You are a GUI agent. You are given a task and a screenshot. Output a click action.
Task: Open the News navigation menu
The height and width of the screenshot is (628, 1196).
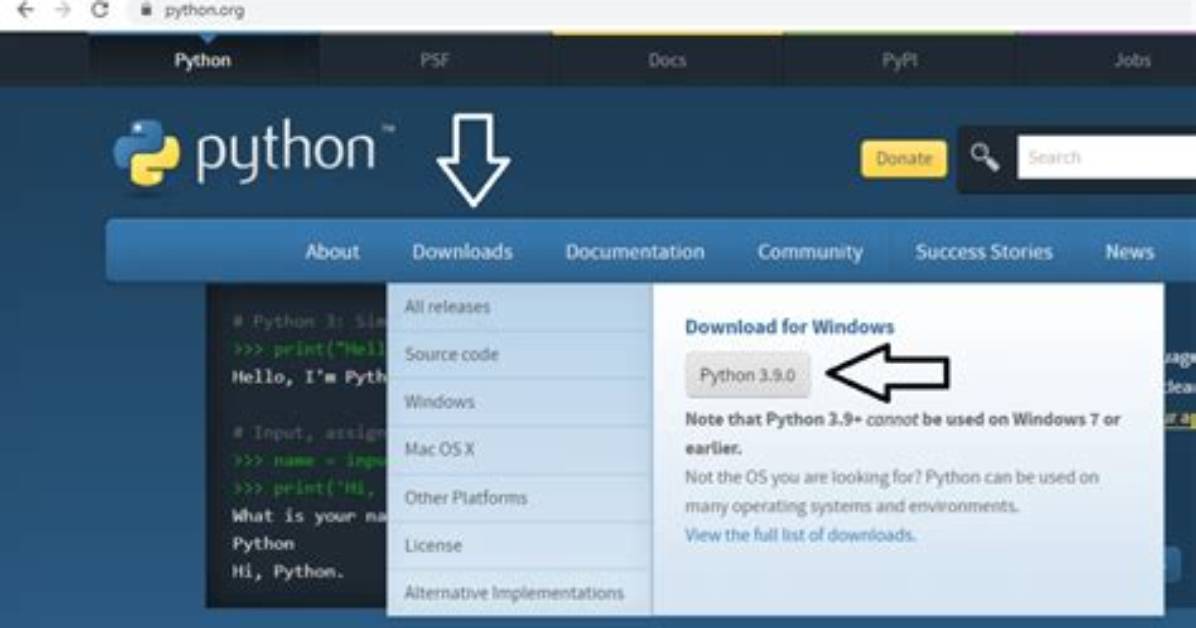tap(1130, 252)
